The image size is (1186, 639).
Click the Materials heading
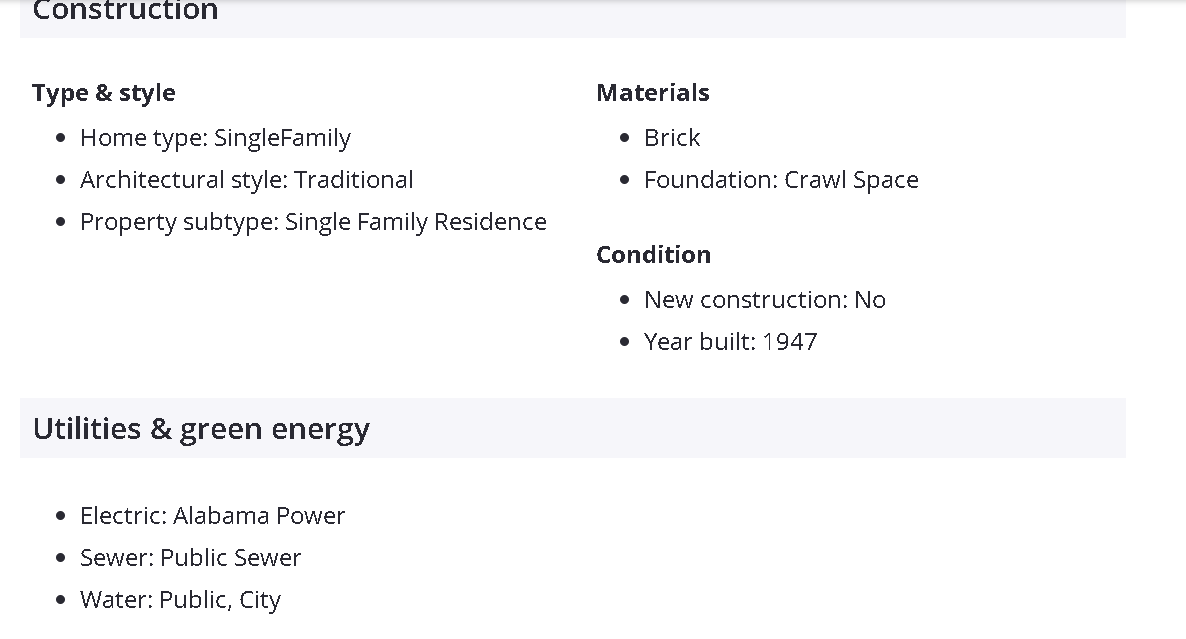(x=653, y=93)
